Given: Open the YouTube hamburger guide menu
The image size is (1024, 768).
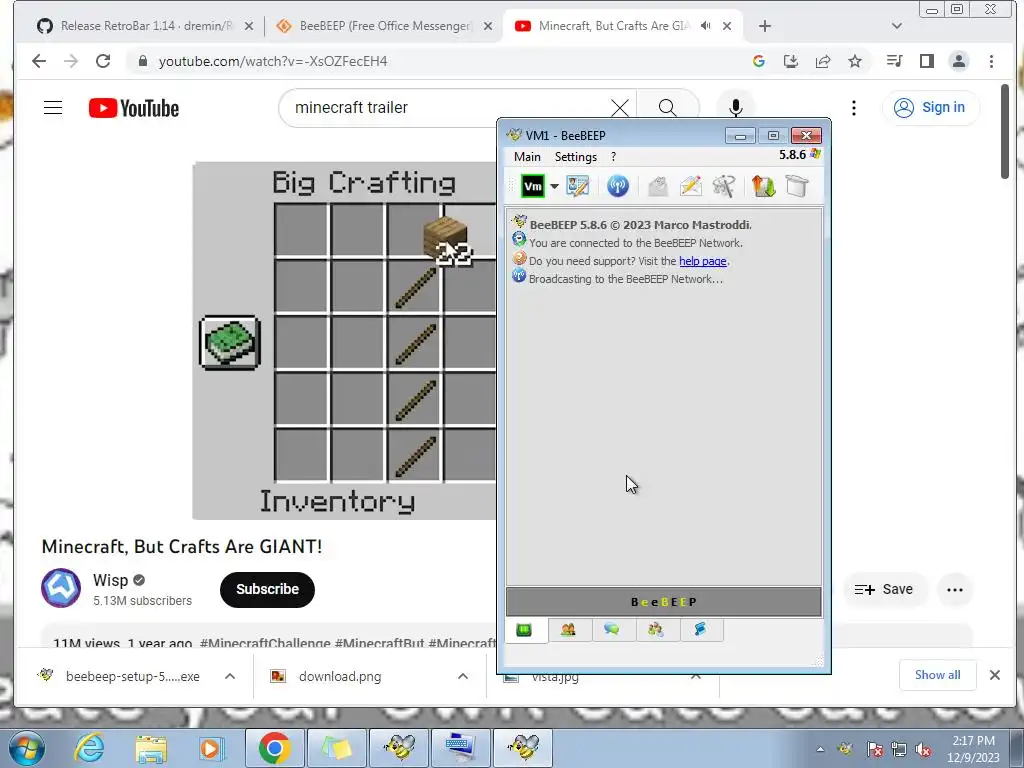Looking at the screenshot, I should (x=53, y=108).
